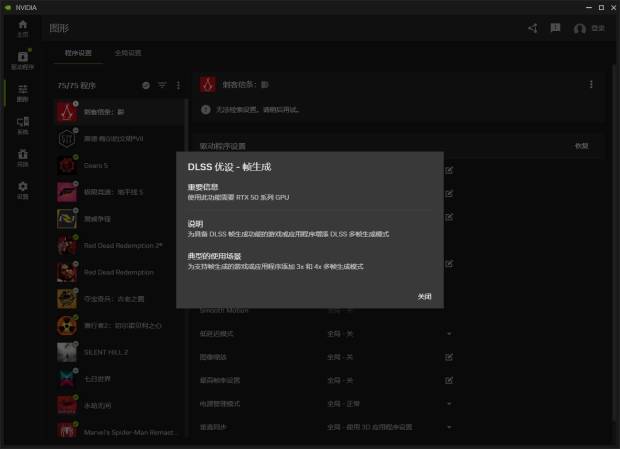Select Marvel's Spider-Man Remastered in program list
This screenshot has width=620, height=449.
pos(119,432)
